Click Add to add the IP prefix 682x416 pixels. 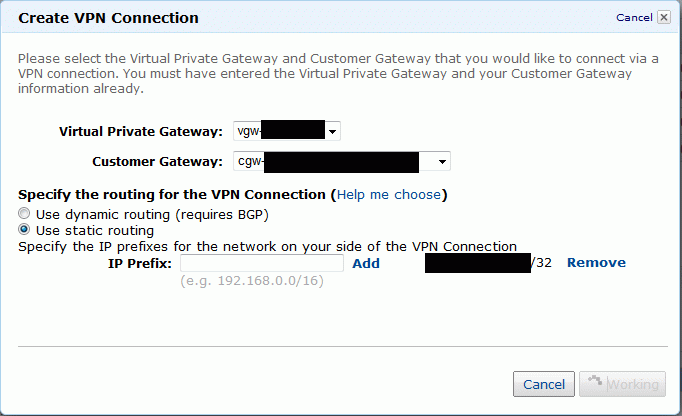[x=366, y=263]
